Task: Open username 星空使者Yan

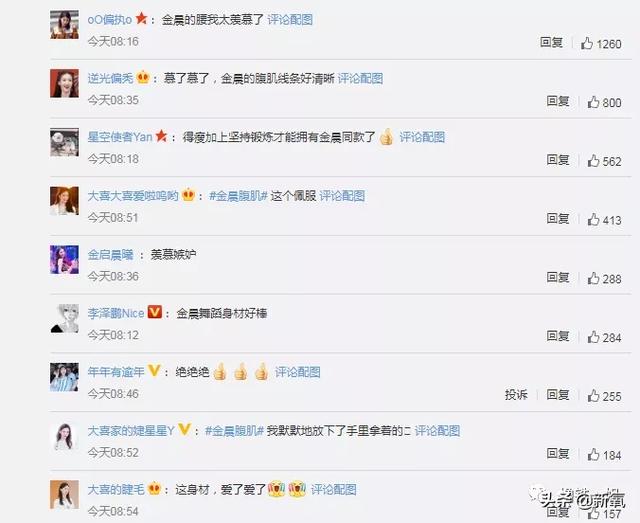Action: tap(120, 137)
